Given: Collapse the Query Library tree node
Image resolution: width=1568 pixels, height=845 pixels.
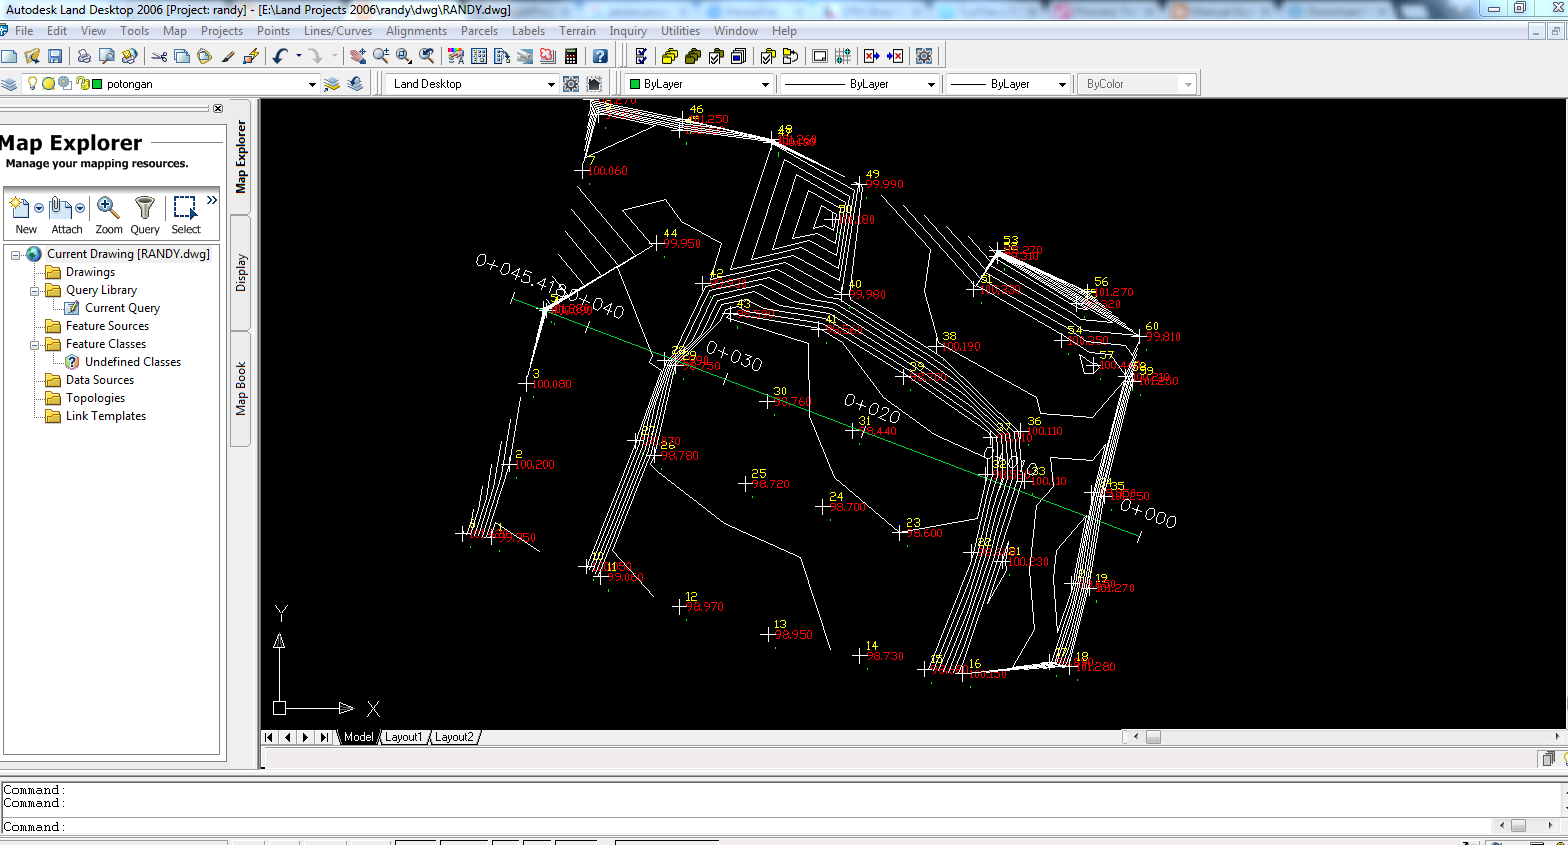Looking at the screenshot, I should point(35,291).
